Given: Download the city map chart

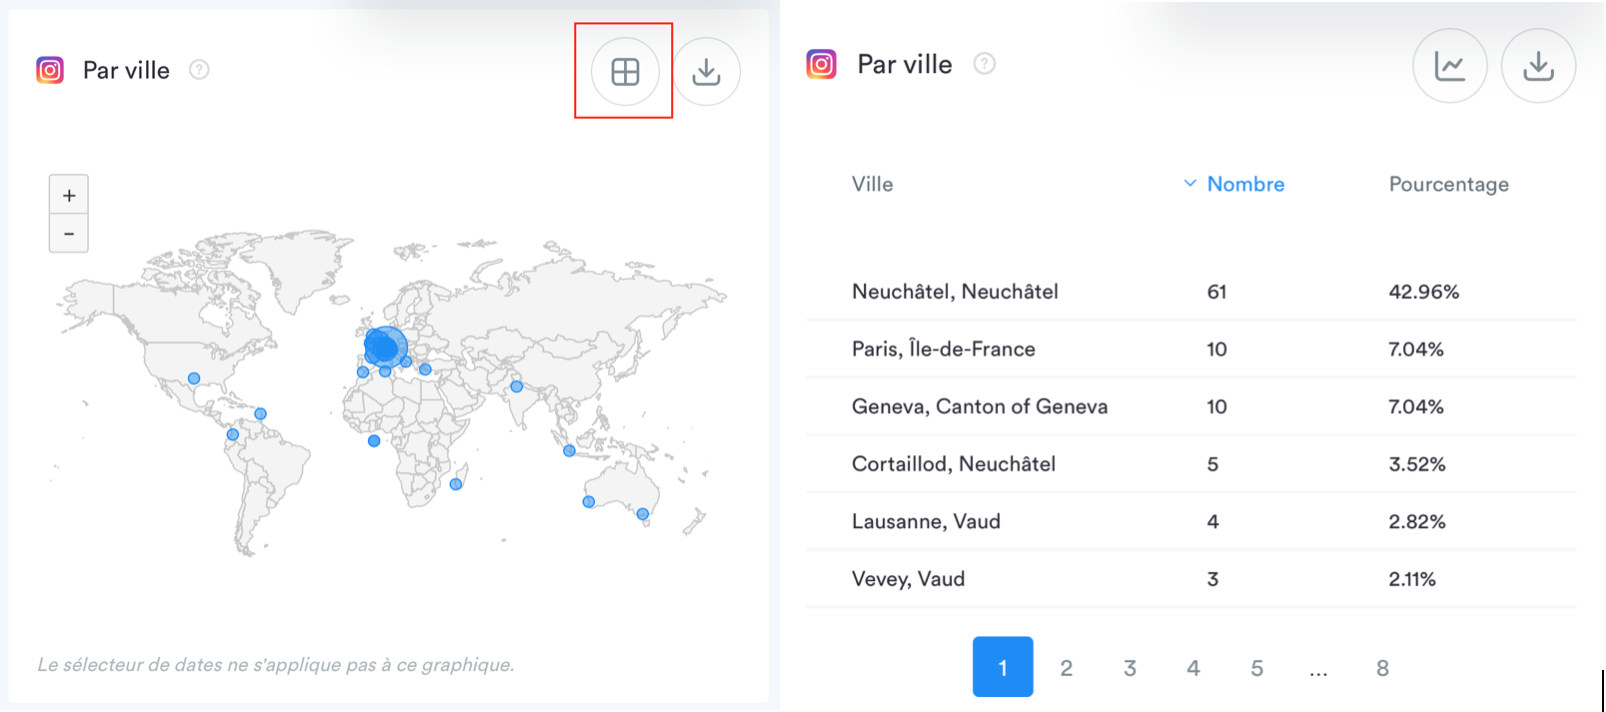Looking at the screenshot, I should click(706, 71).
